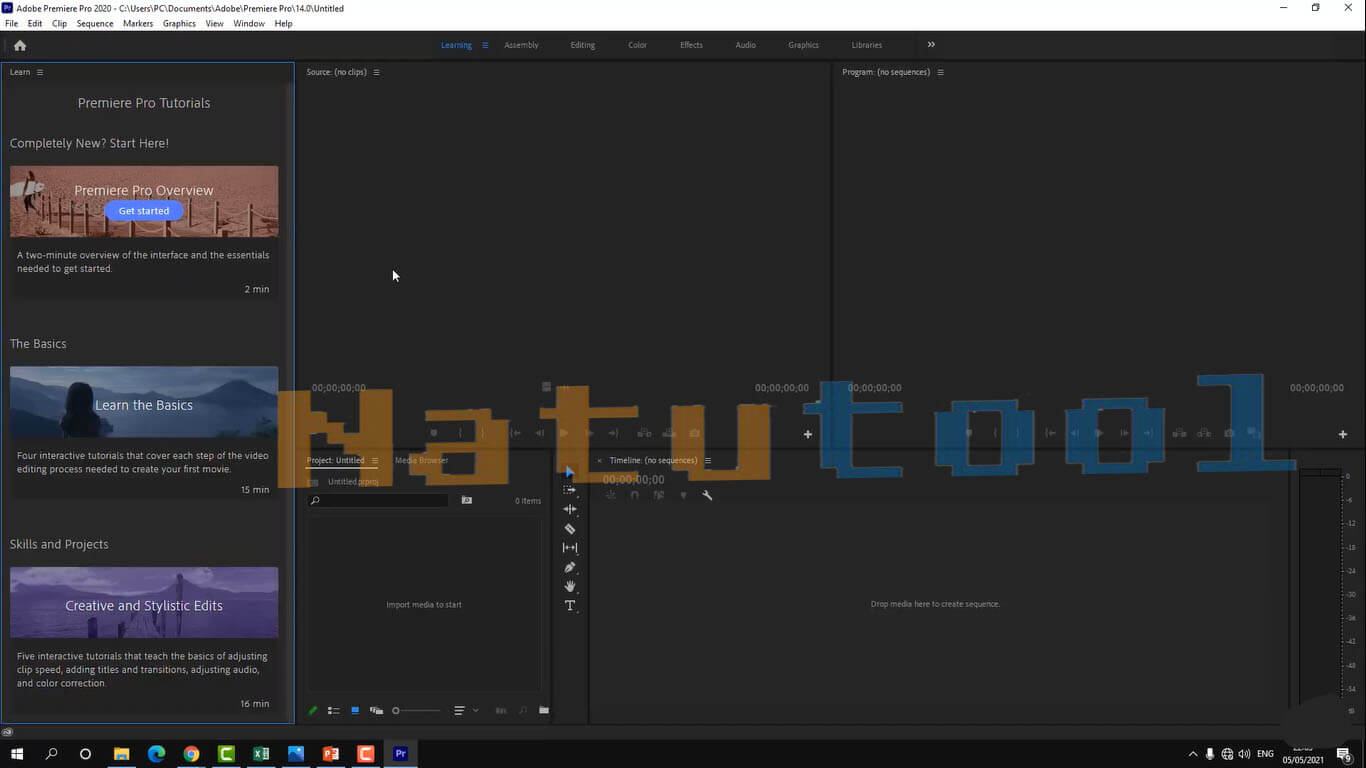1366x768 pixels.
Task: Open volume control in system tray
Action: (x=1244, y=754)
